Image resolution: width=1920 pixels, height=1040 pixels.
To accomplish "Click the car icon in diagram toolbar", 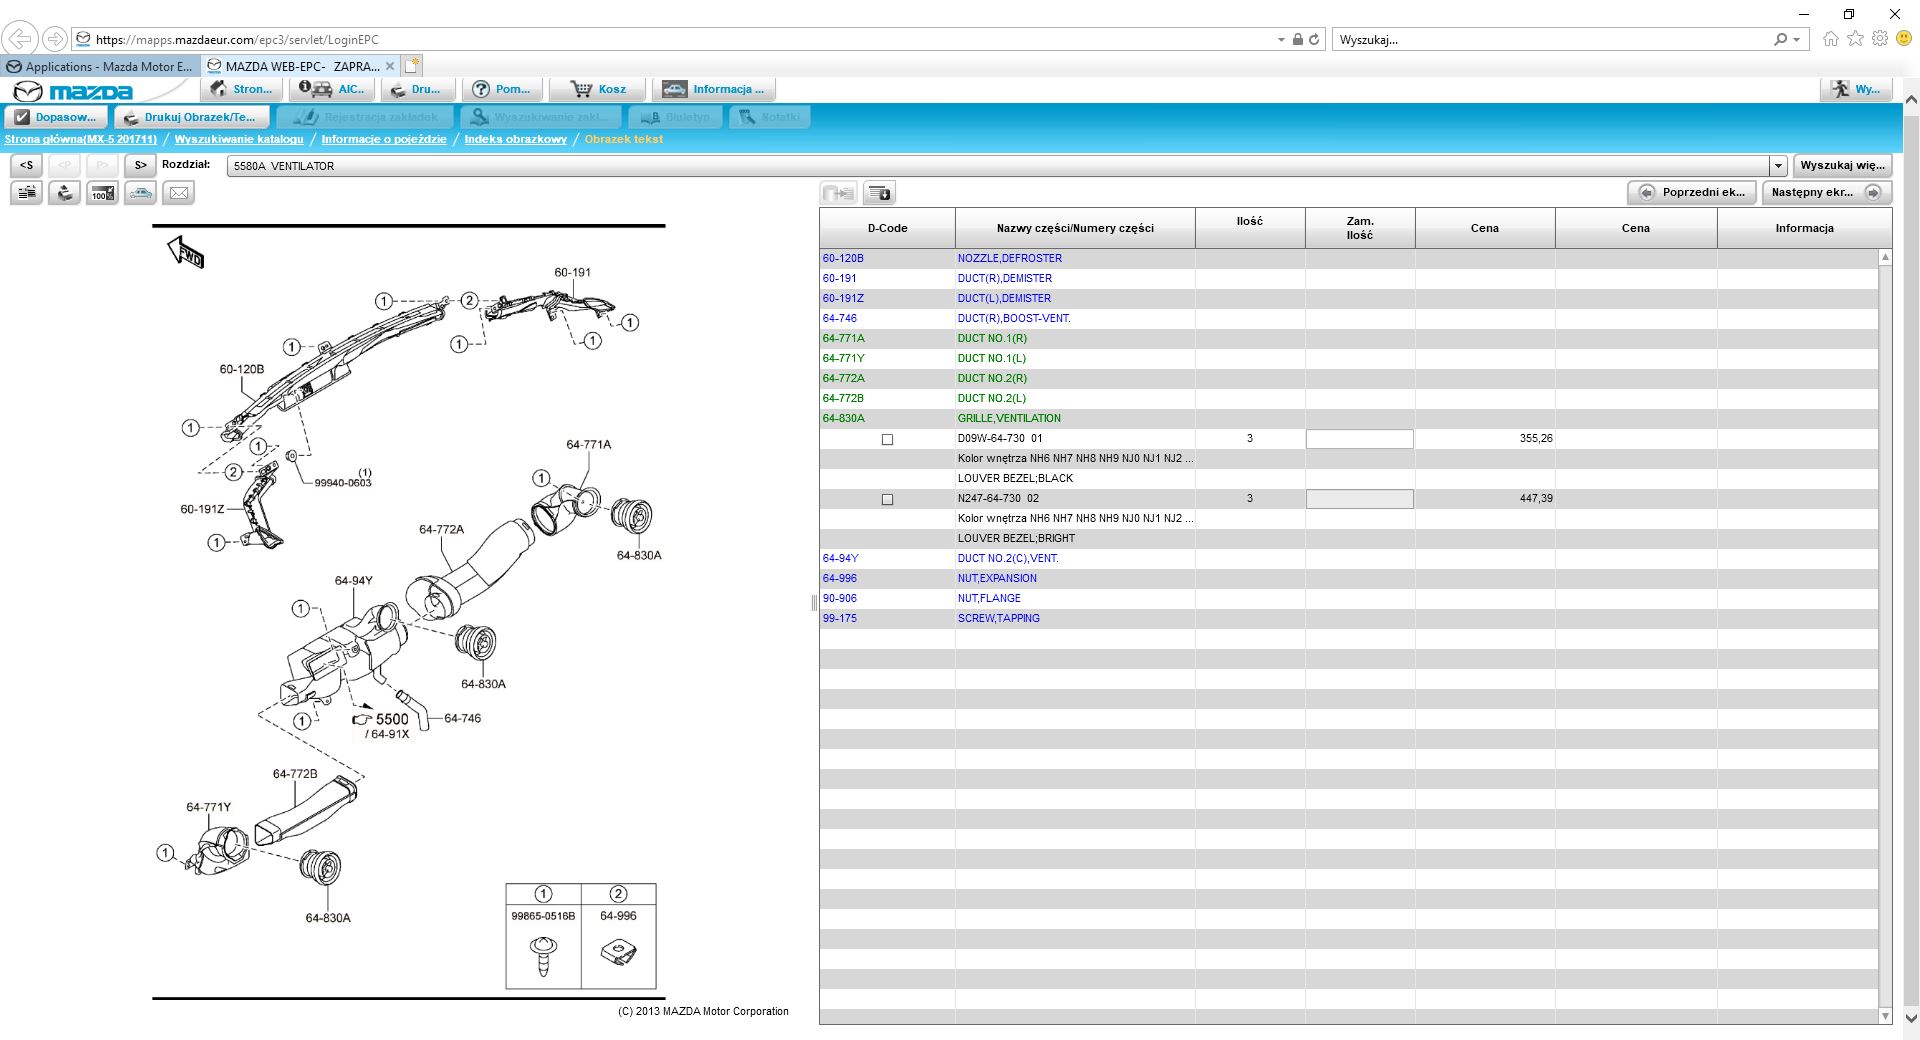I will (x=141, y=193).
